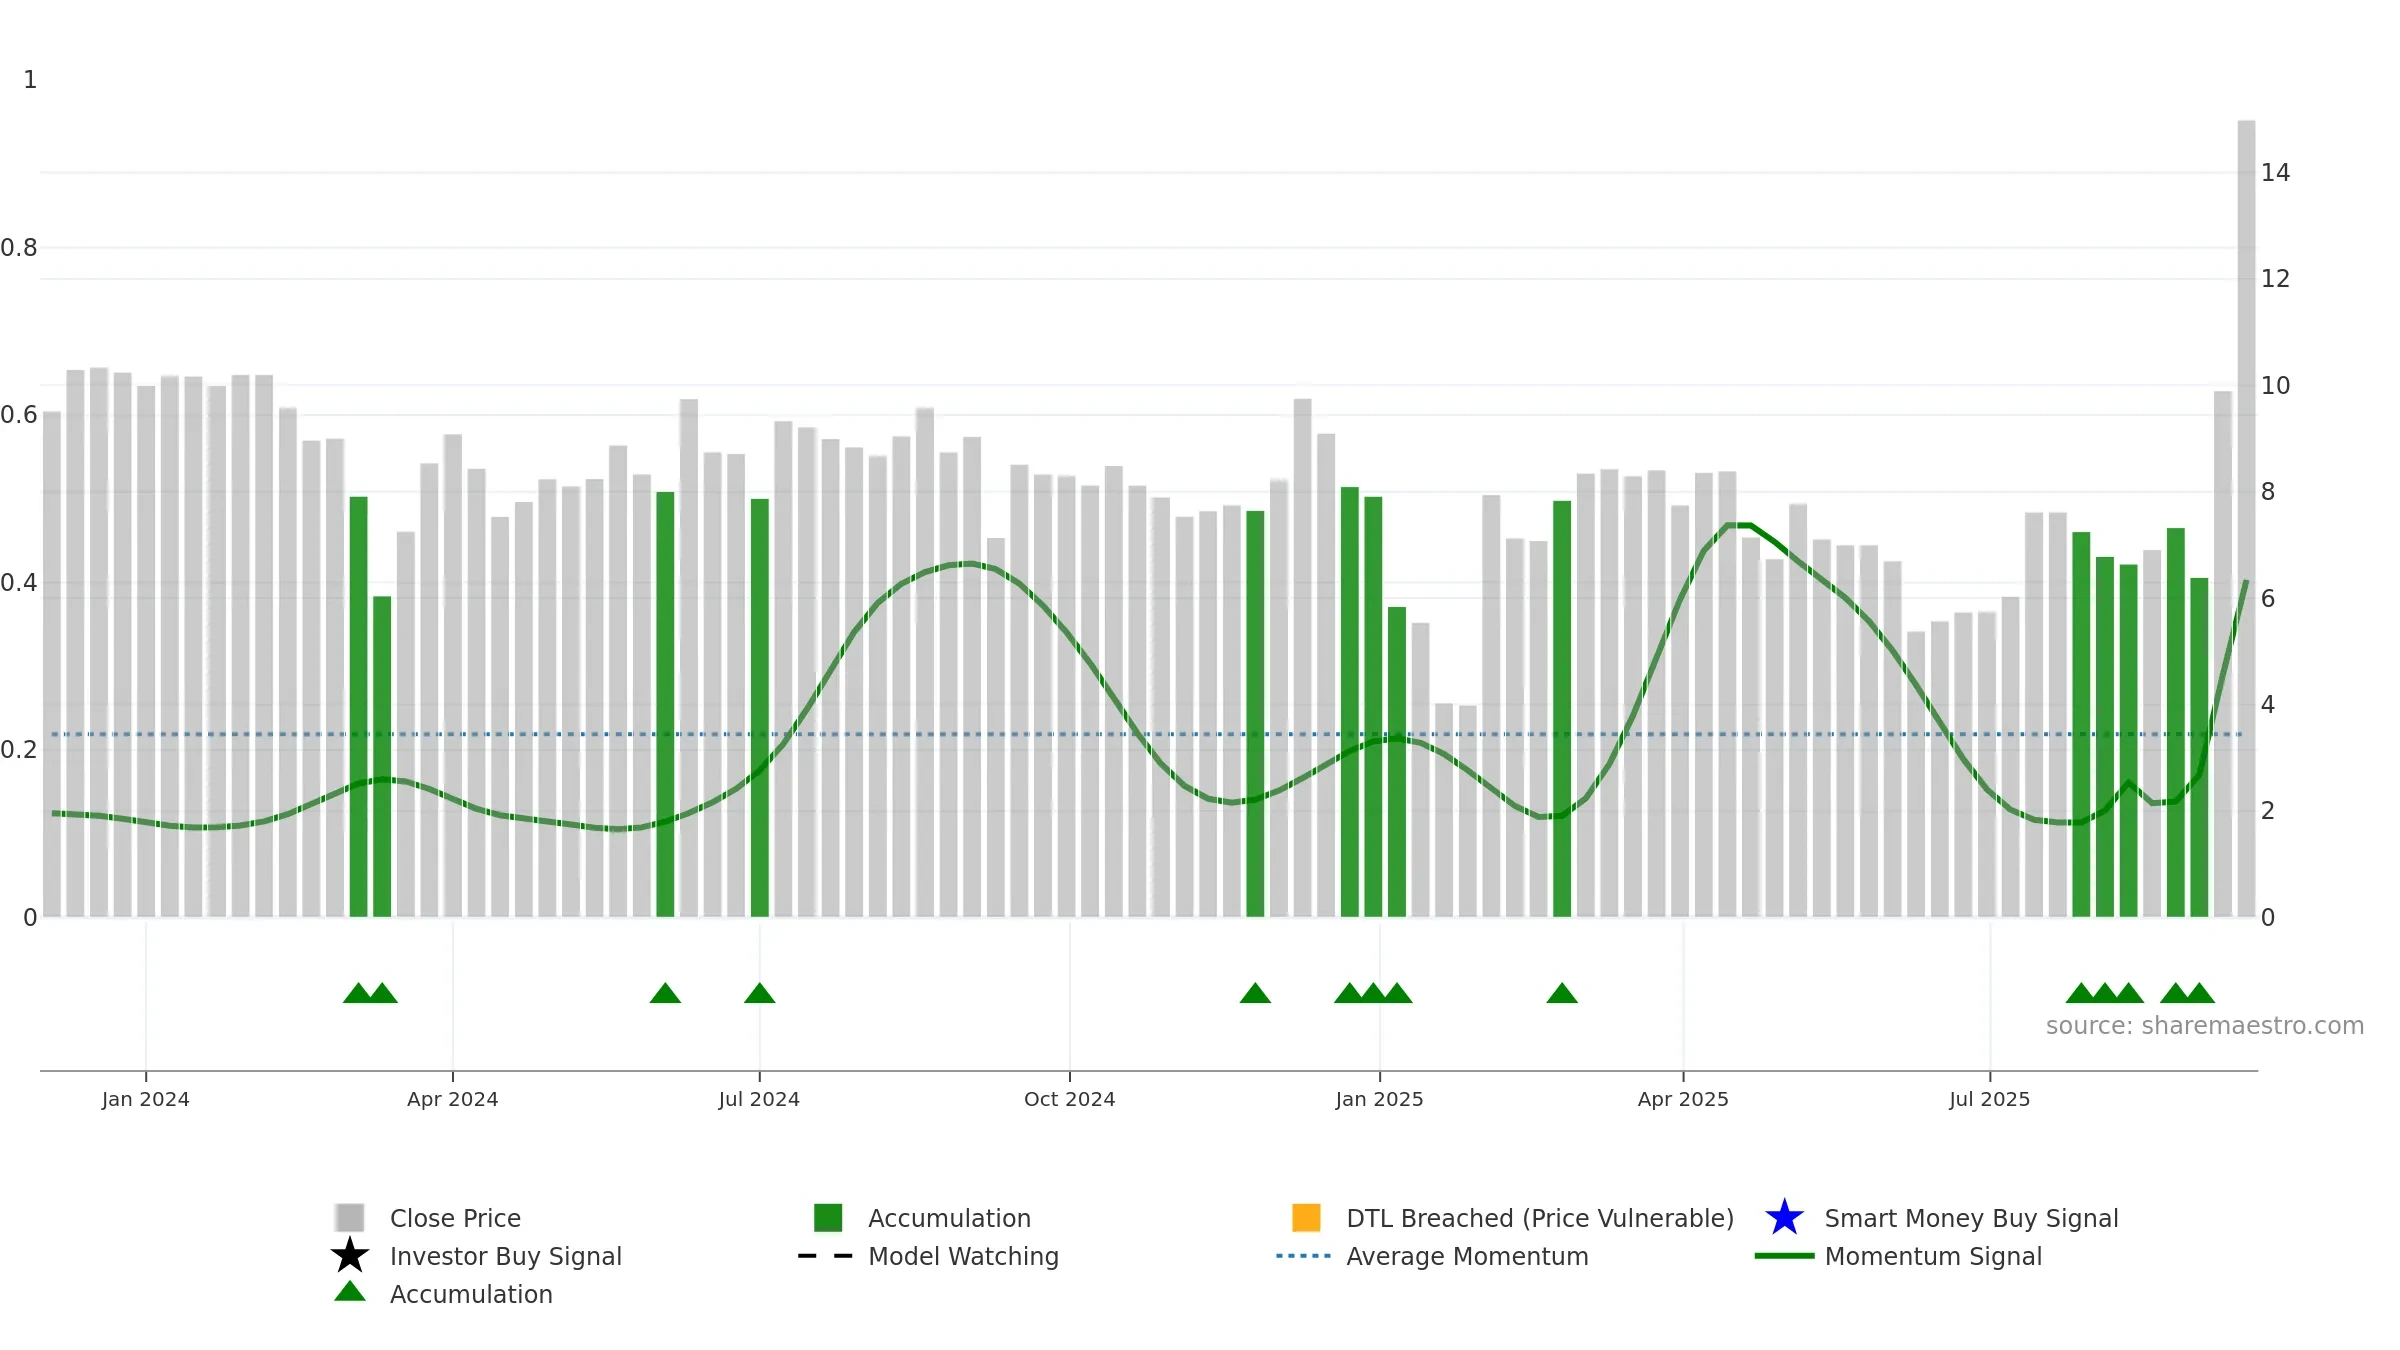
Task: Click the accumulation triangle before Apr 2025
Action: 1562,993
